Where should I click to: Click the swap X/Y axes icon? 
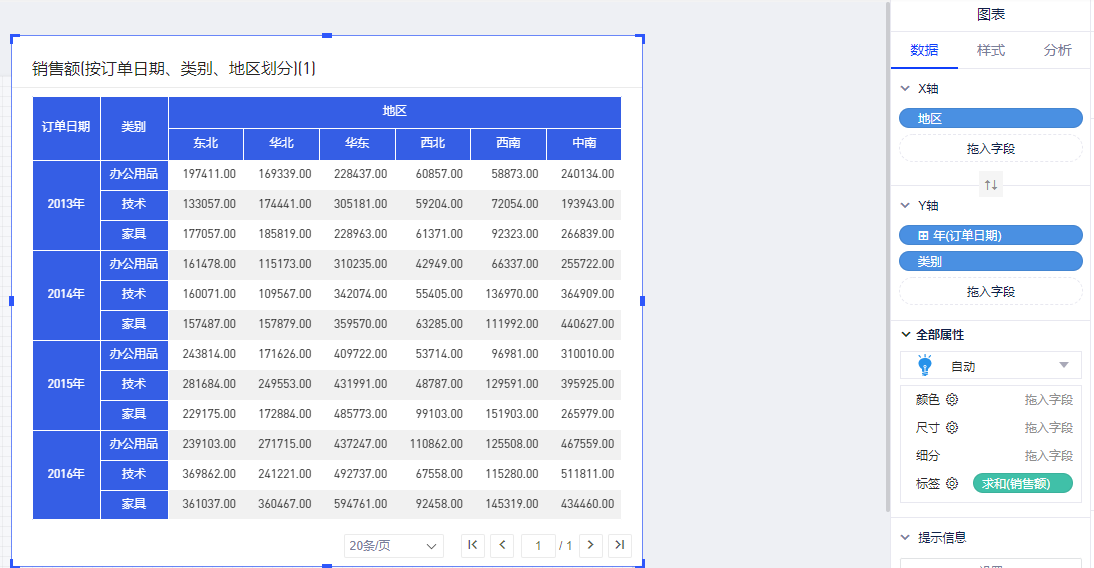pos(990,185)
